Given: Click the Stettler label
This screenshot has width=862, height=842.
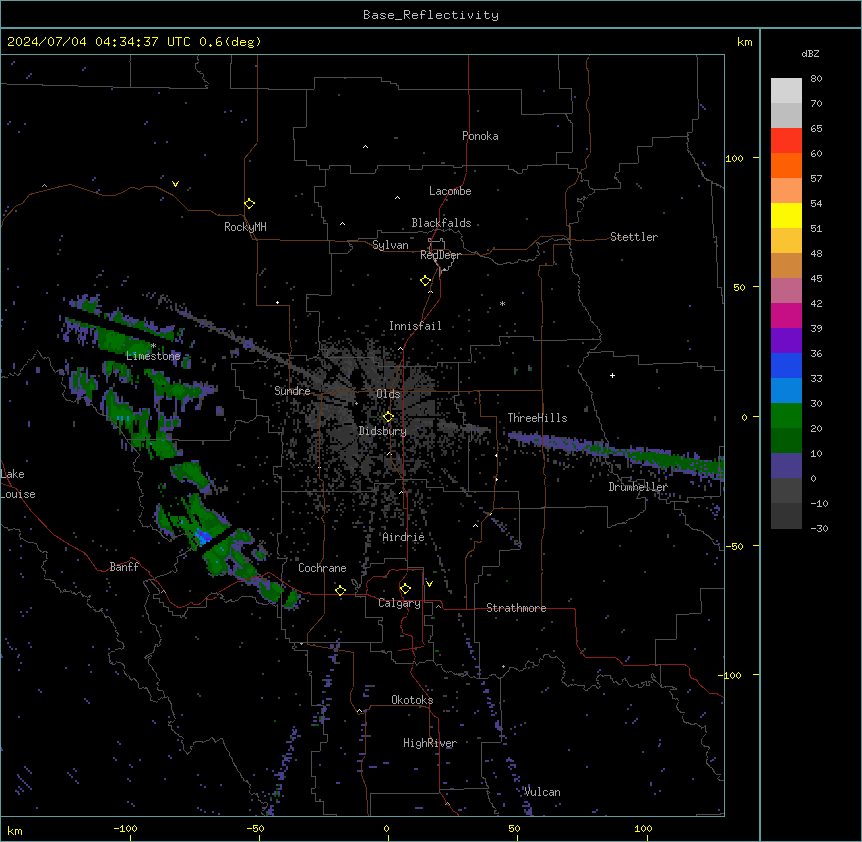Looking at the screenshot, I should pyautogui.click(x=634, y=237).
